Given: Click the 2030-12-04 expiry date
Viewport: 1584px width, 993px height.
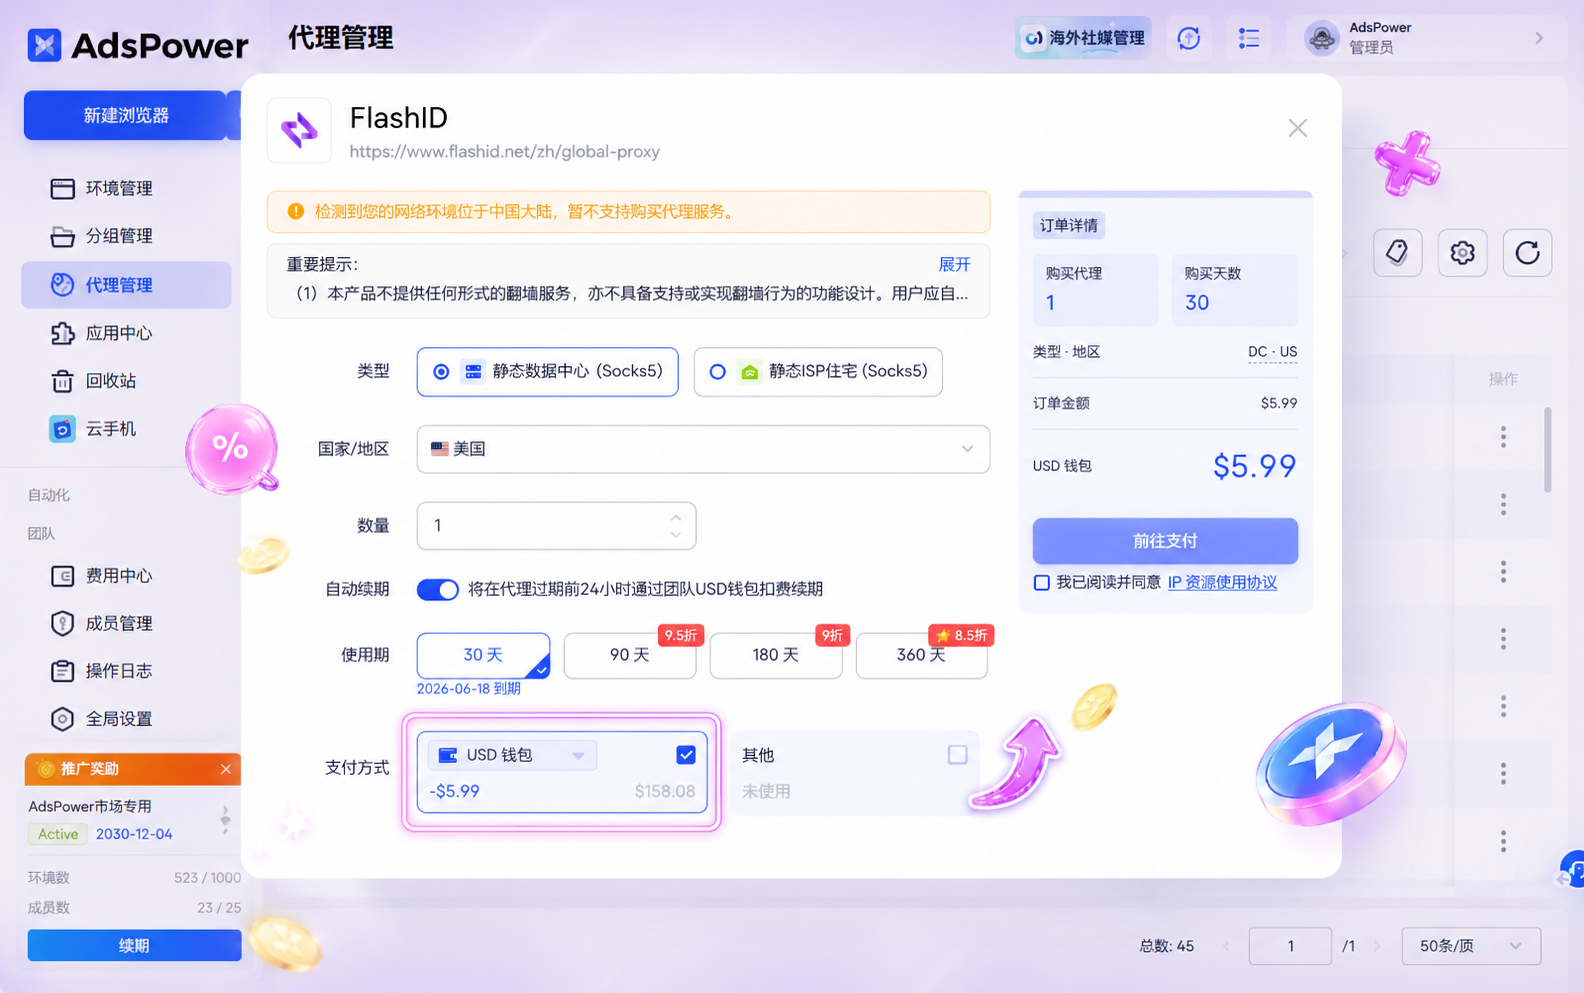Looking at the screenshot, I should [x=134, y=834].
